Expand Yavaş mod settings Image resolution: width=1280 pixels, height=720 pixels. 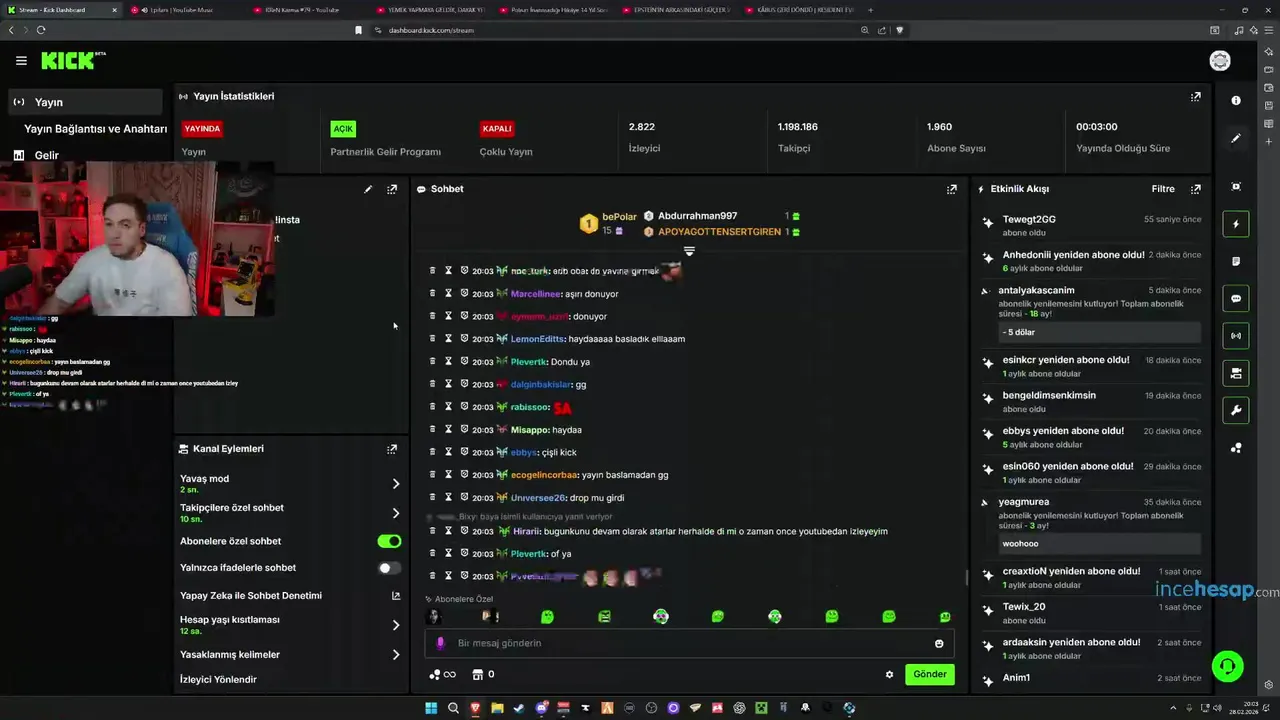pos(396,484)
